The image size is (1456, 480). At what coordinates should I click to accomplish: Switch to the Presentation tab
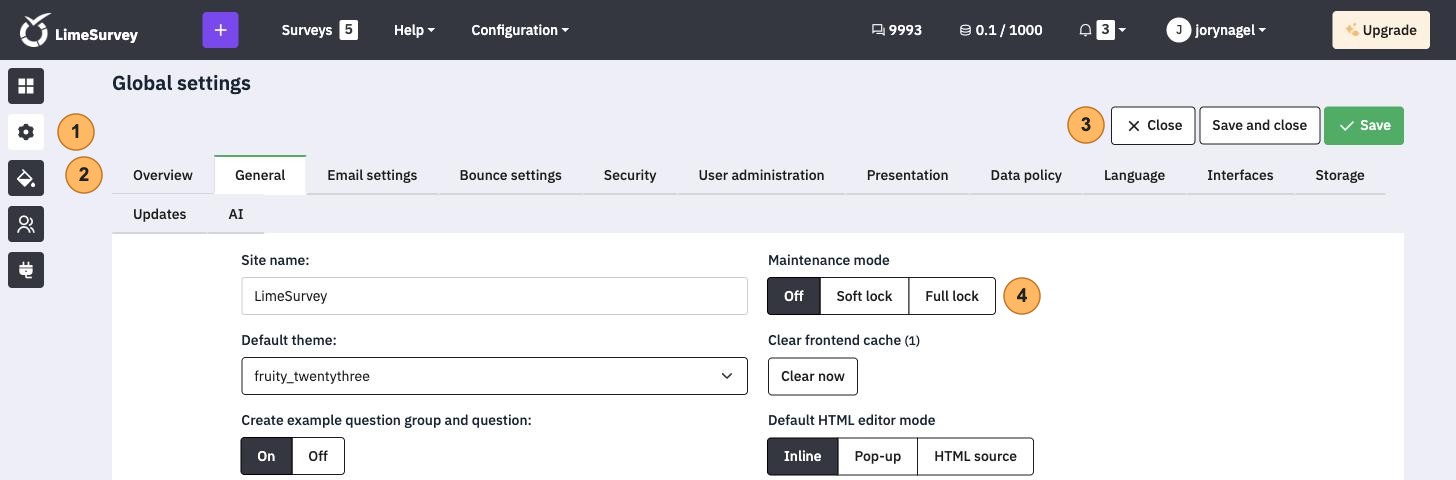point(908,175)
